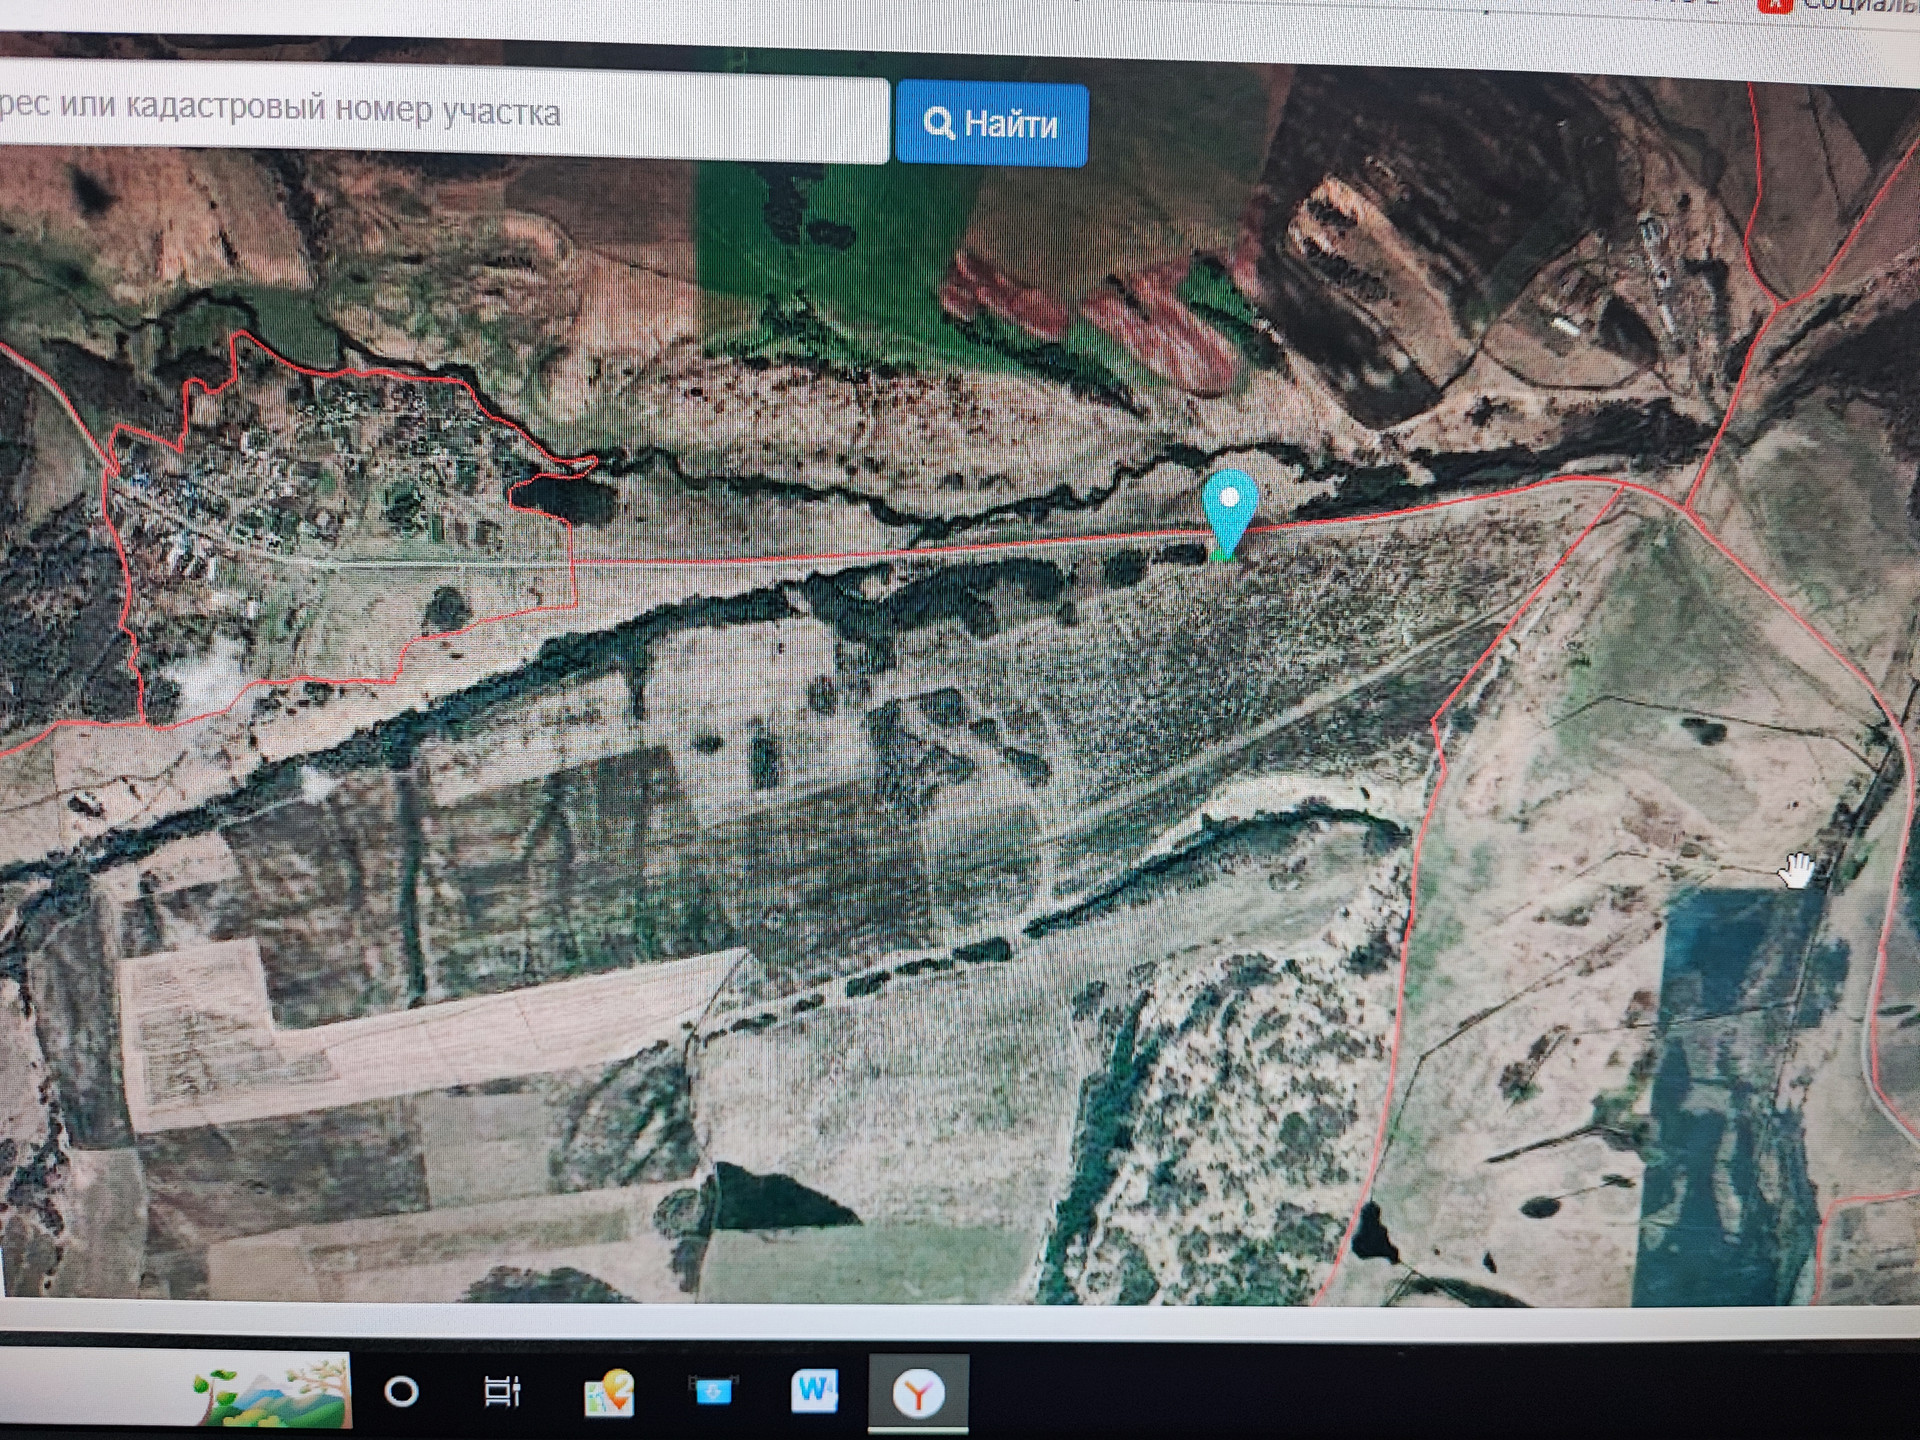Click the red bookmark favicon at top right

tap(1775, 5)
